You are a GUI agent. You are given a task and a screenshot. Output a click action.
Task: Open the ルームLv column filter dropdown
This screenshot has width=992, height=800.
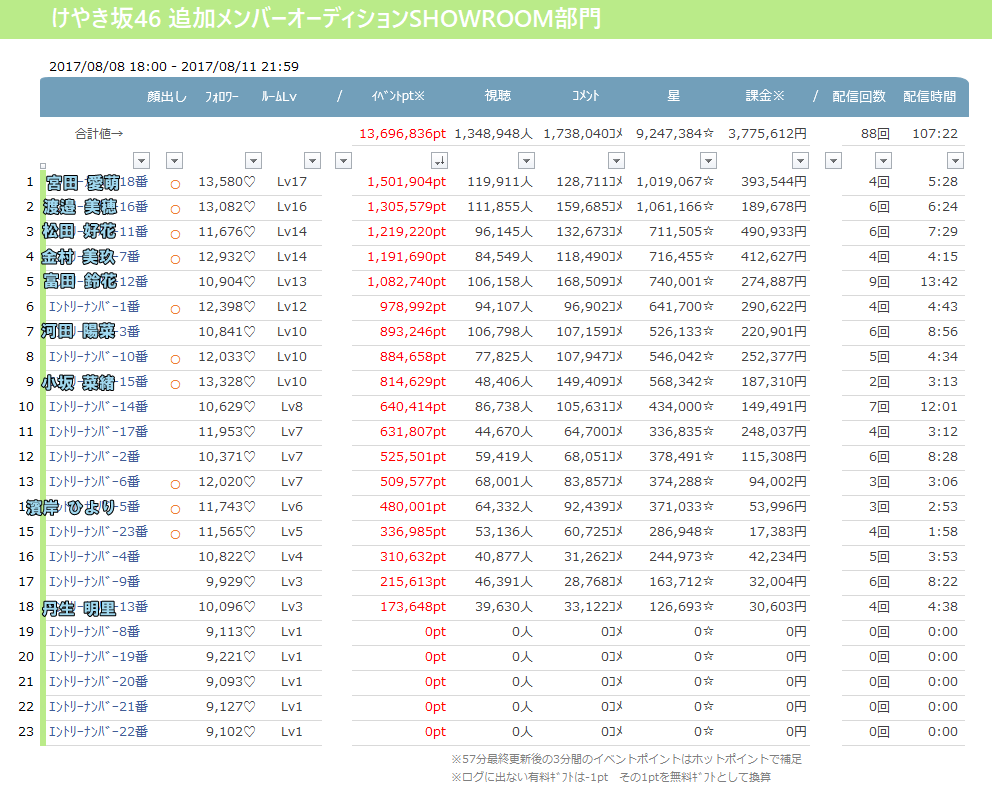(x=313, y=161)
